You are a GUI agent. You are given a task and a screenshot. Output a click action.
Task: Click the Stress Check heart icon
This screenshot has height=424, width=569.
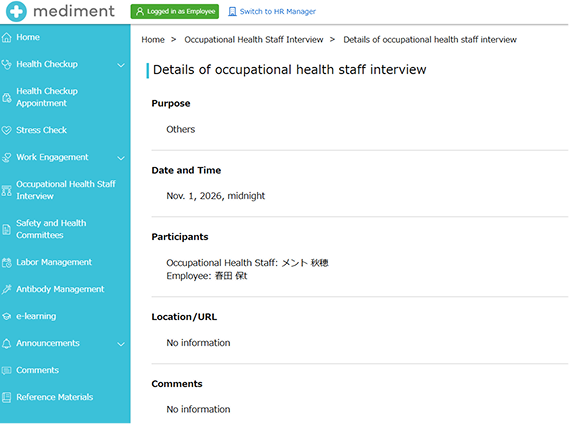[7, 130]
